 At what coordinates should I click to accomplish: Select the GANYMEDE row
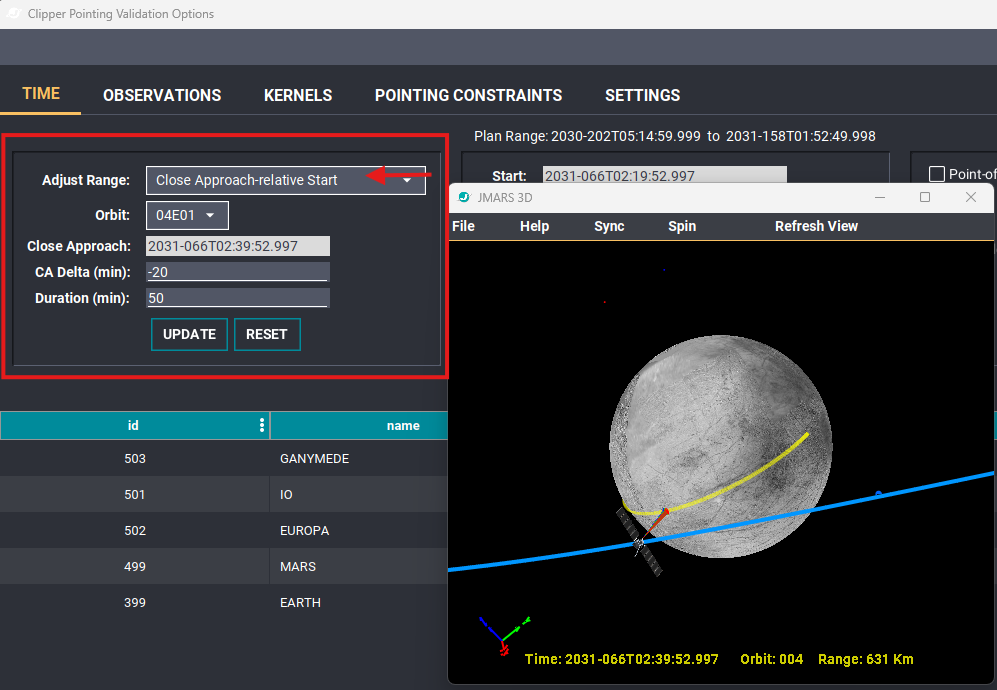tap(224, 459)
